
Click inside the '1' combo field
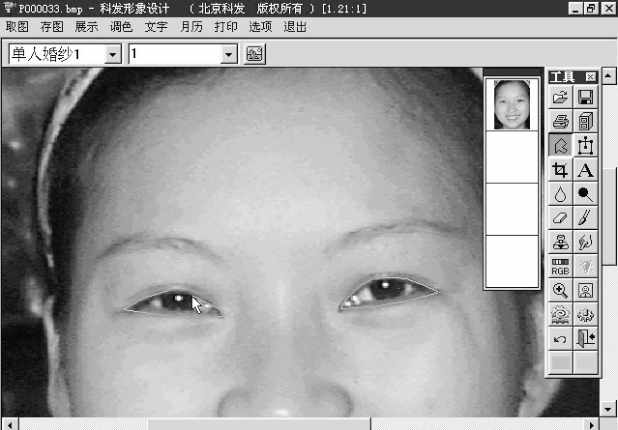coord(175,54)
